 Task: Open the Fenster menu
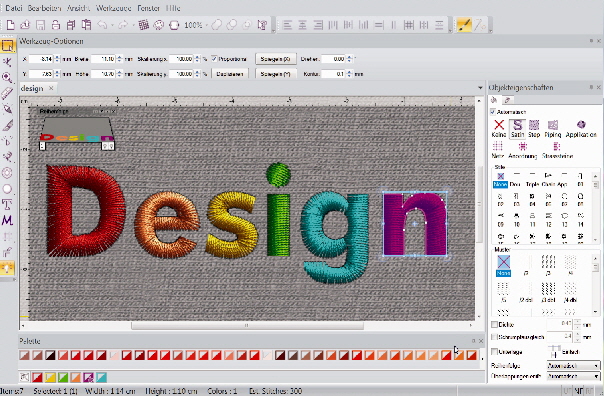tap(148, 8)
